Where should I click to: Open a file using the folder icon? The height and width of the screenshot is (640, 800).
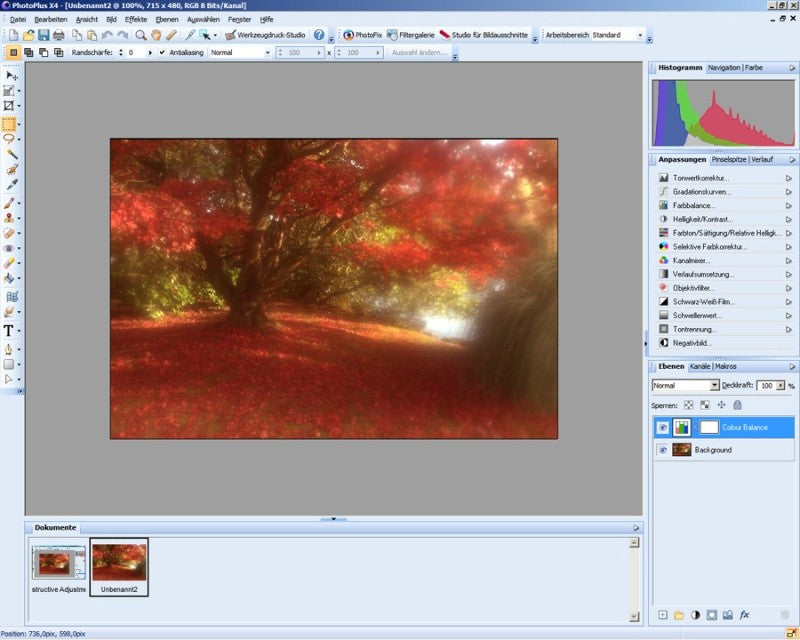coord(29,35)
